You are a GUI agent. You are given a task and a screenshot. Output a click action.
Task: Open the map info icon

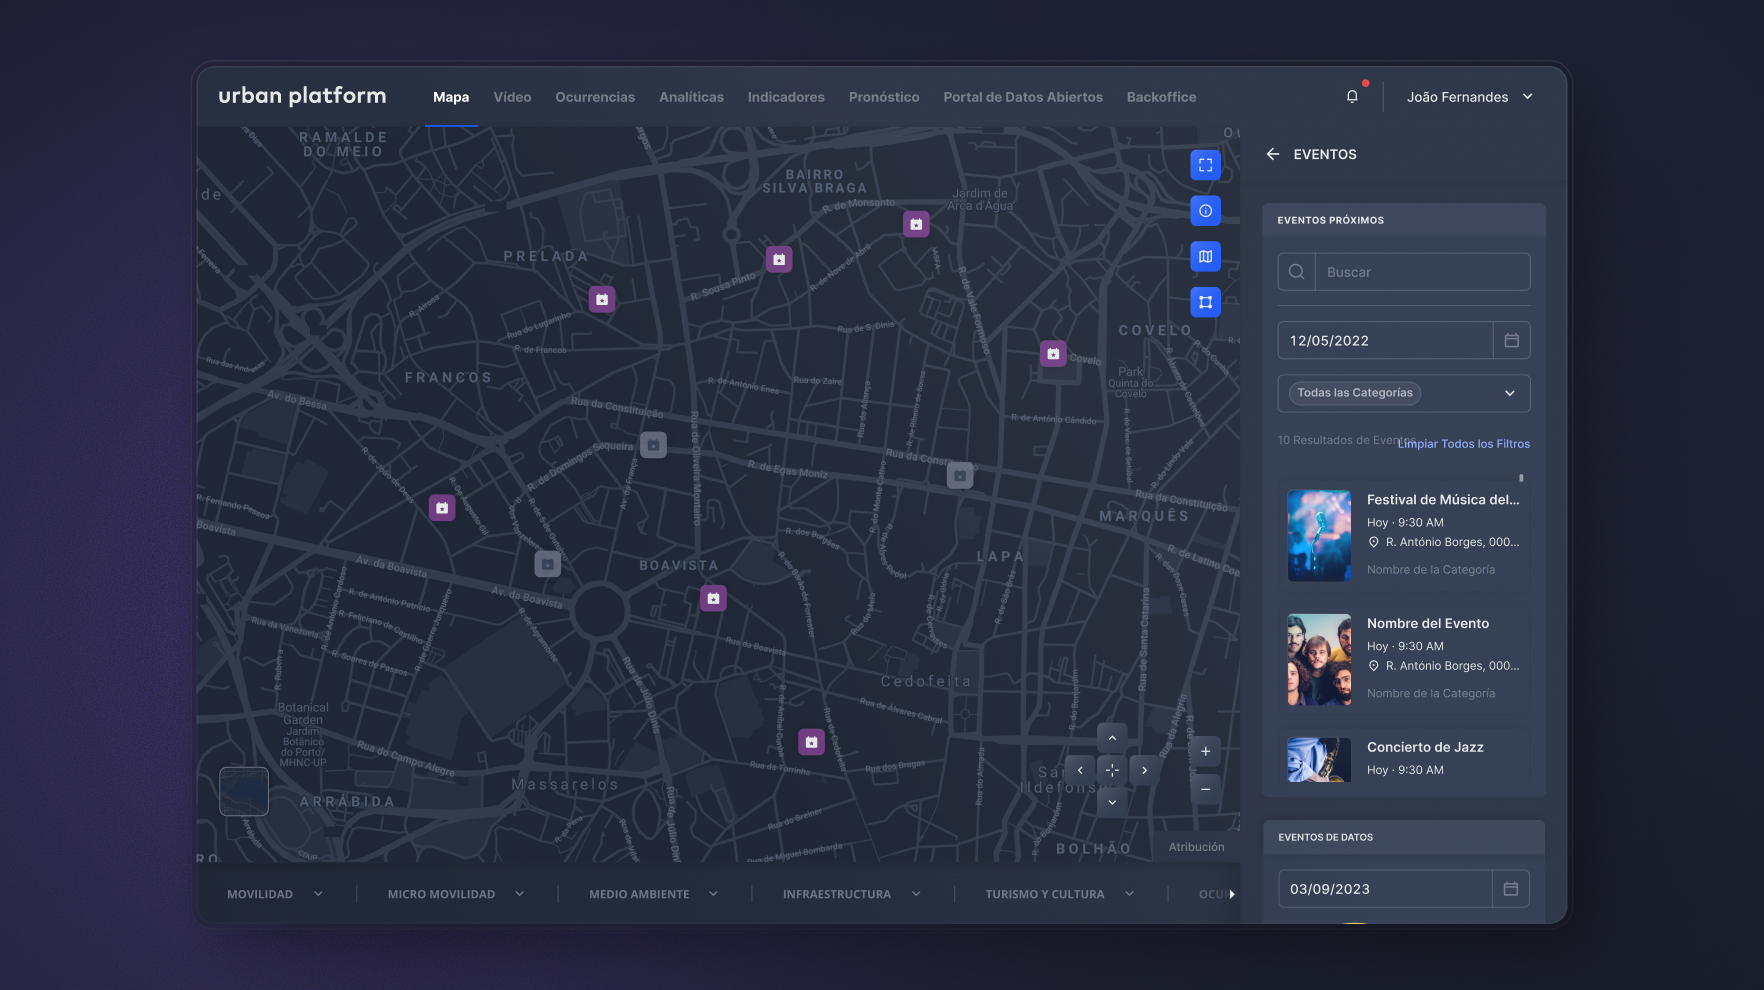1205,211
